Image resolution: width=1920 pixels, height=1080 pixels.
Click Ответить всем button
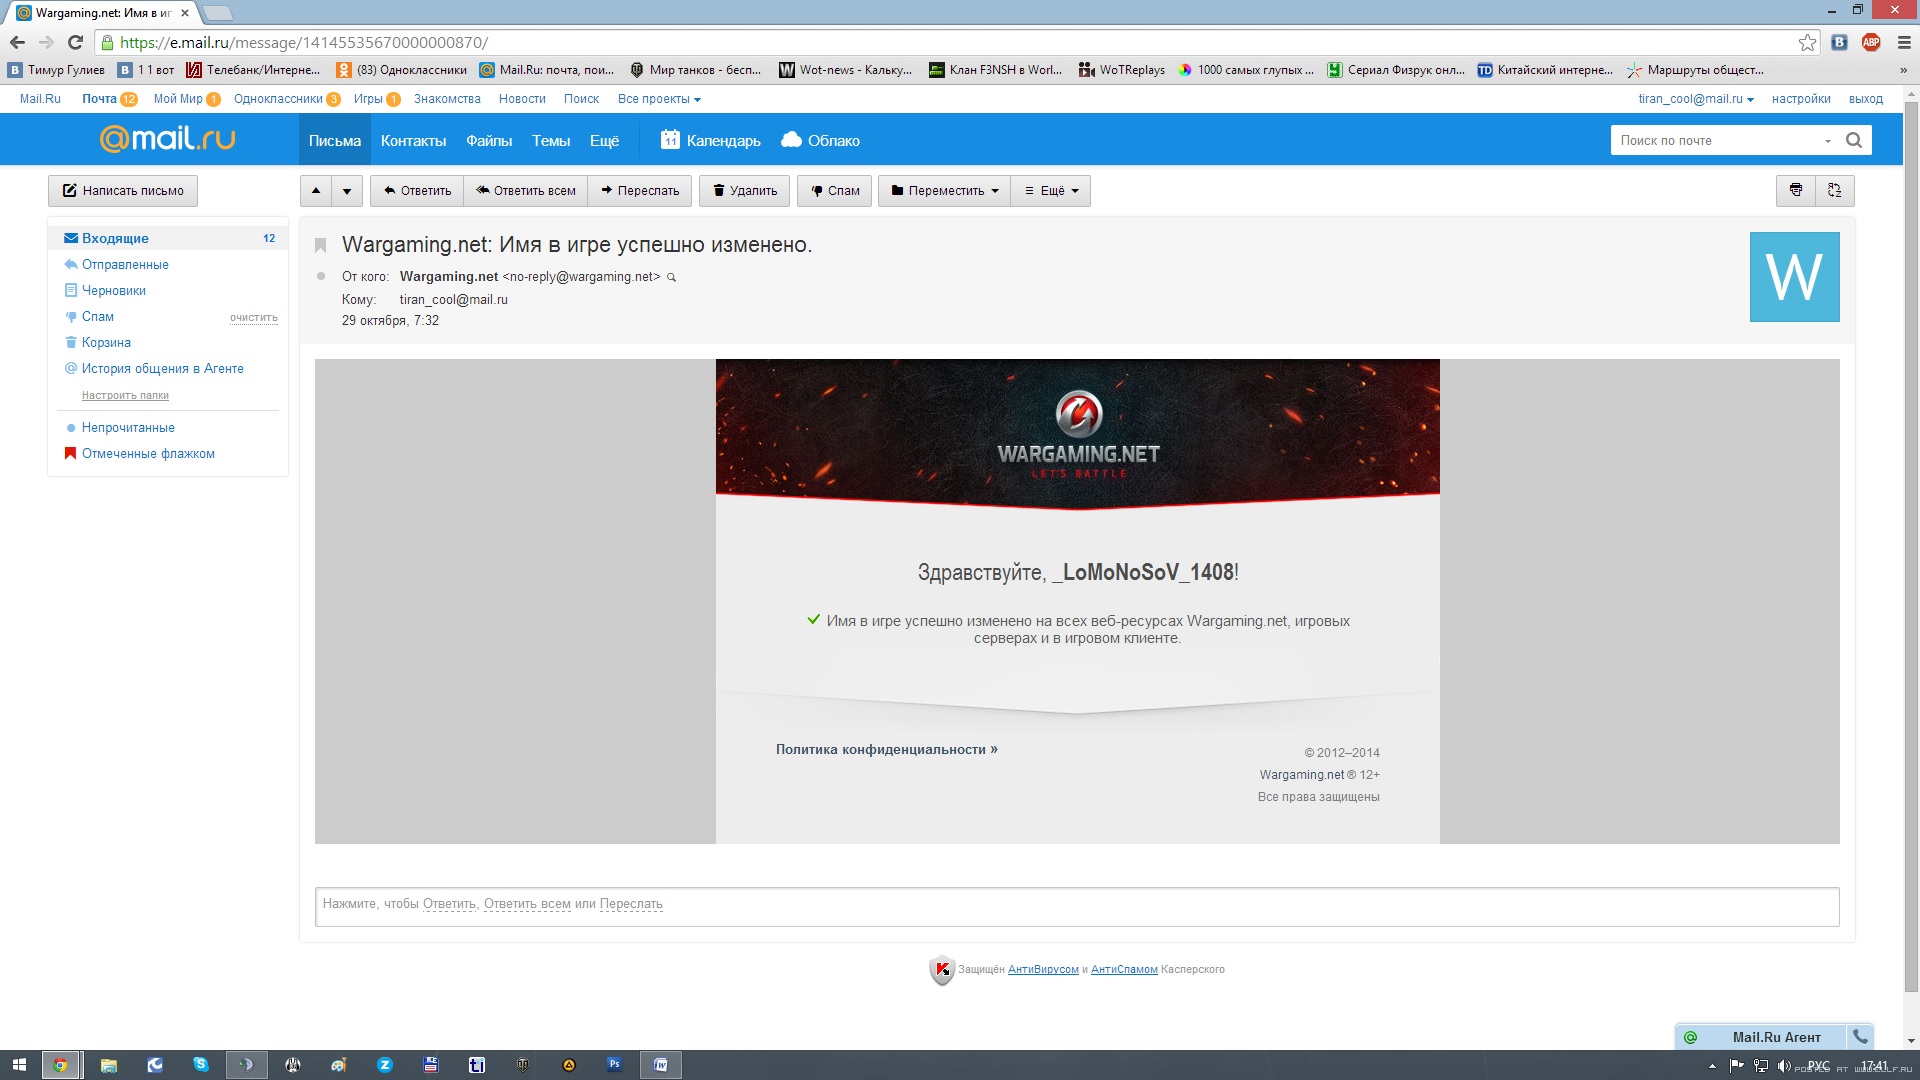click(x=525, y=190)
